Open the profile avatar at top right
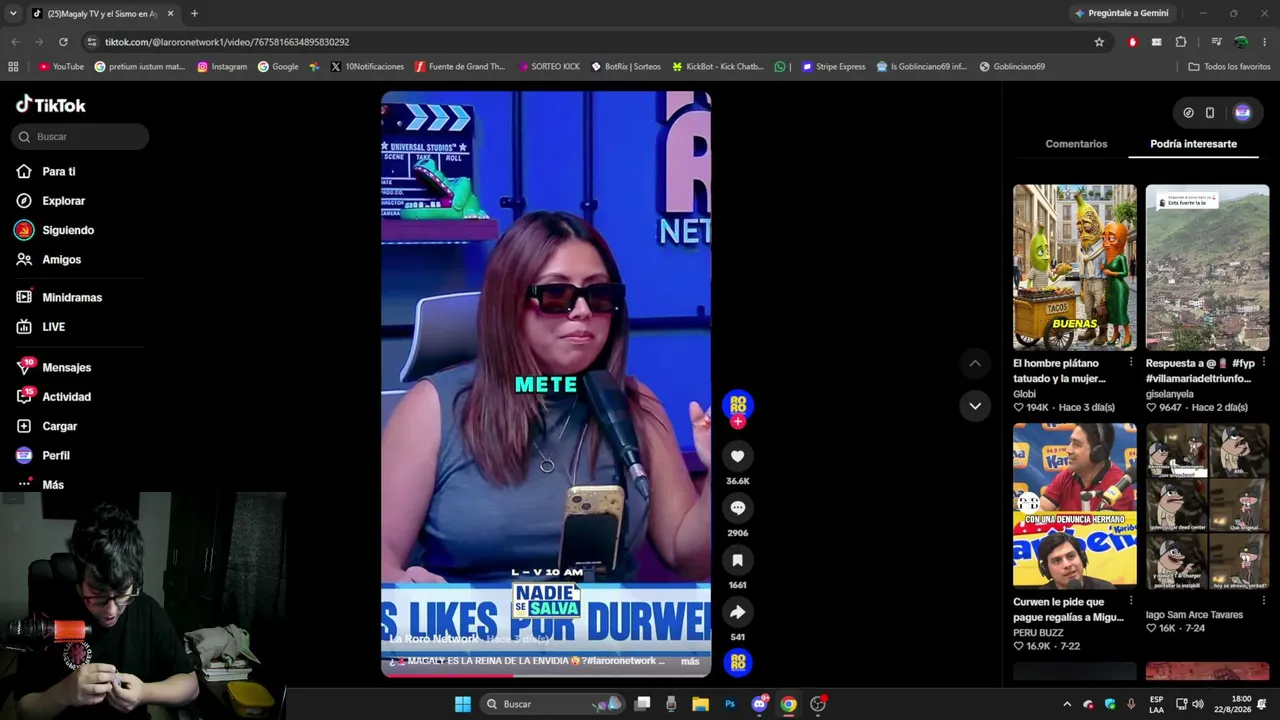Image resolution: width=1280 pixels, height=720 pixels. (1242, 113)
